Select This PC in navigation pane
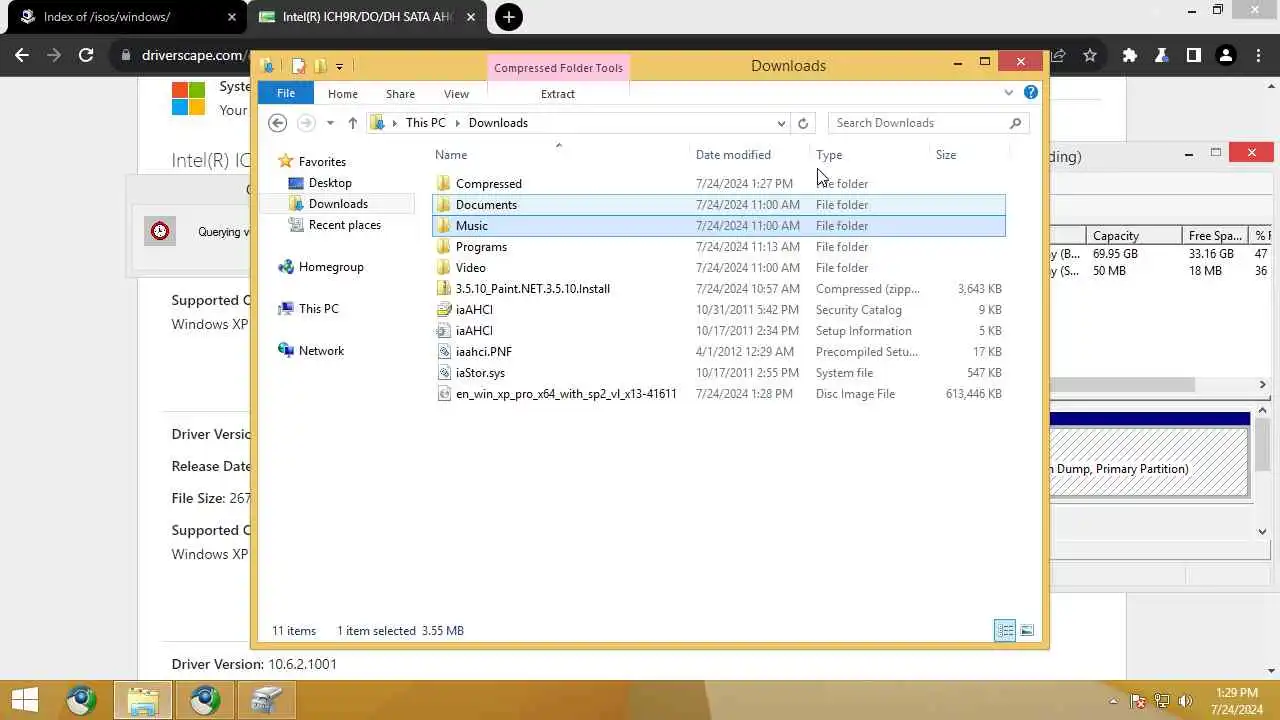1280x720 pixels. [318, 309]
